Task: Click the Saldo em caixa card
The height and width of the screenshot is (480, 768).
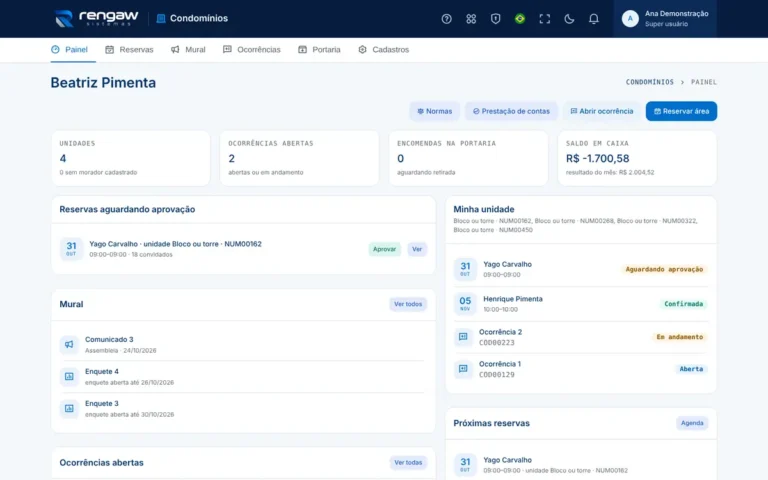Action: 637,158
